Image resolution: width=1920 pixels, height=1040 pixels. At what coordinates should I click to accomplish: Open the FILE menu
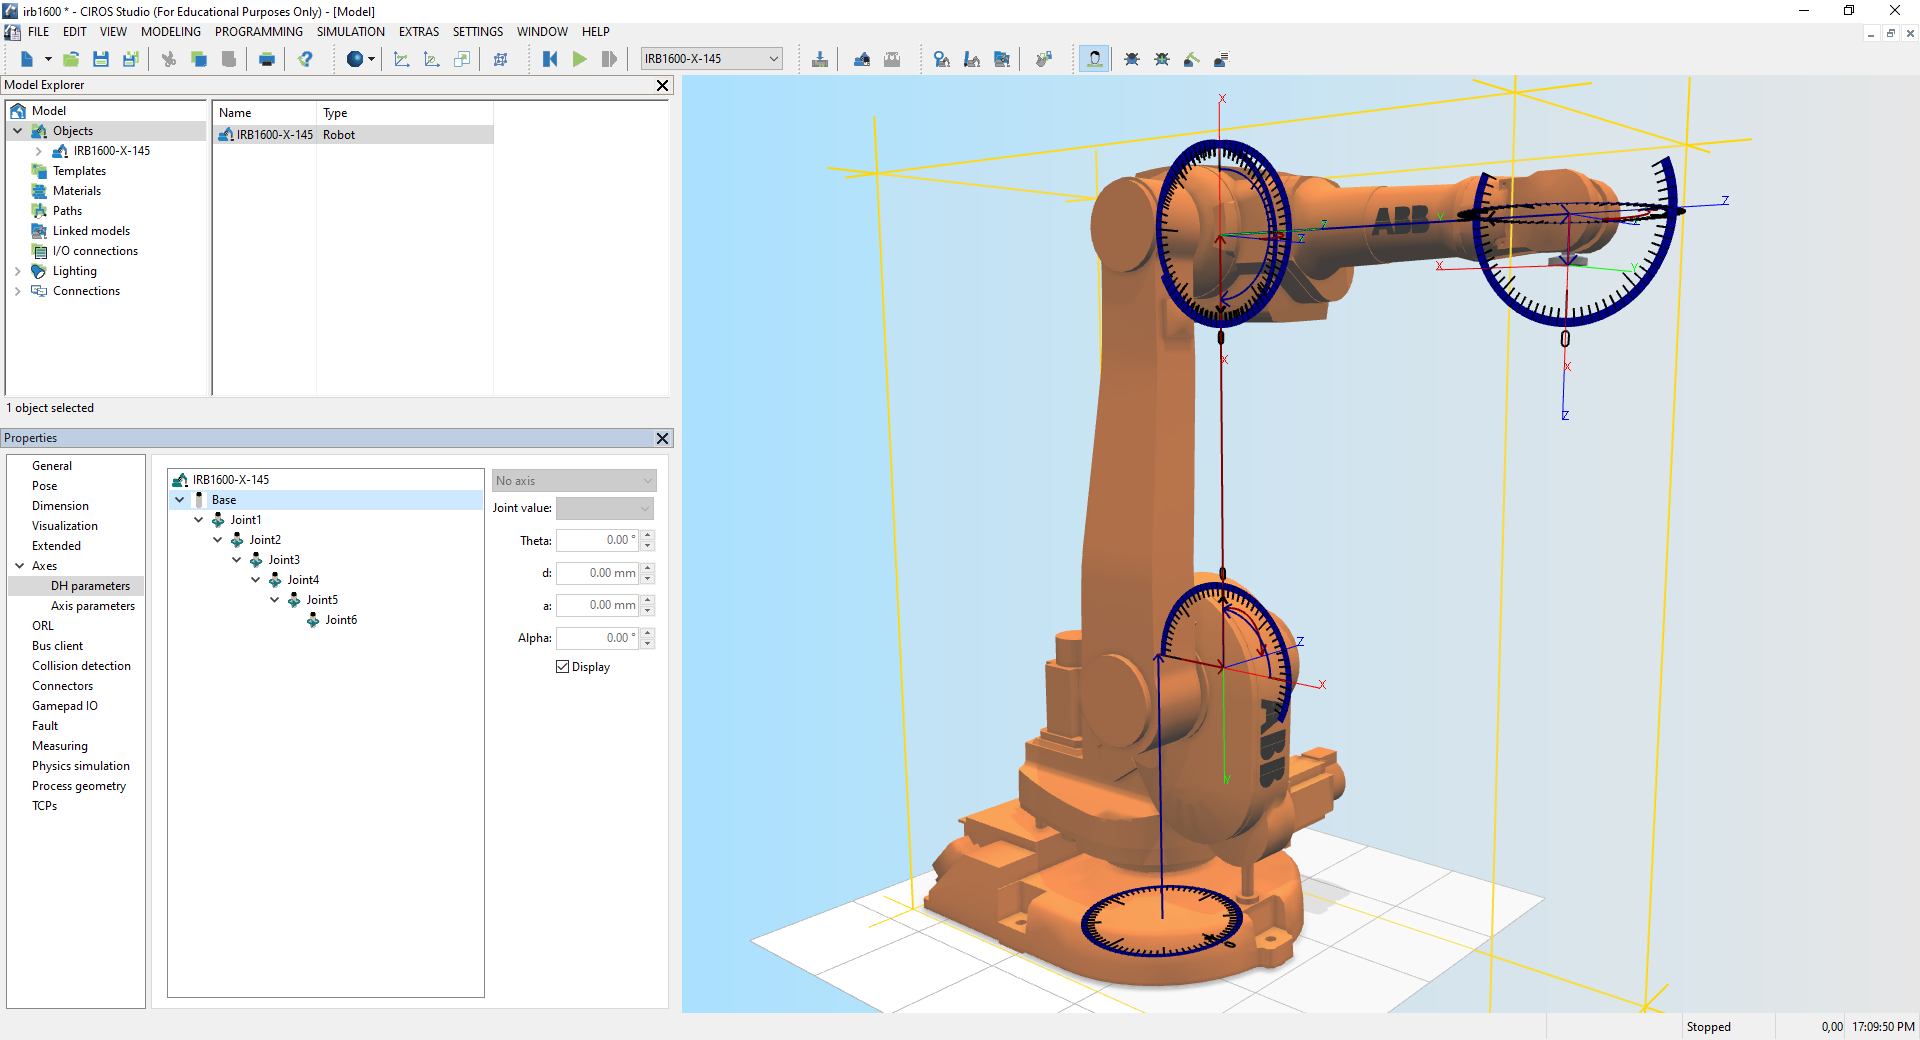point(39,32)
